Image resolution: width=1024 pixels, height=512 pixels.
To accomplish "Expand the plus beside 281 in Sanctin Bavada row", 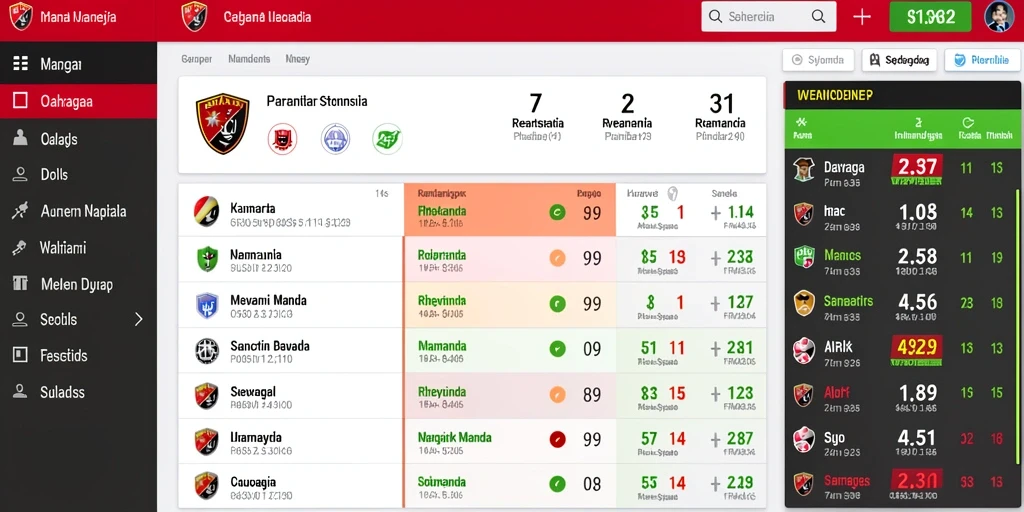I will 716,348.
